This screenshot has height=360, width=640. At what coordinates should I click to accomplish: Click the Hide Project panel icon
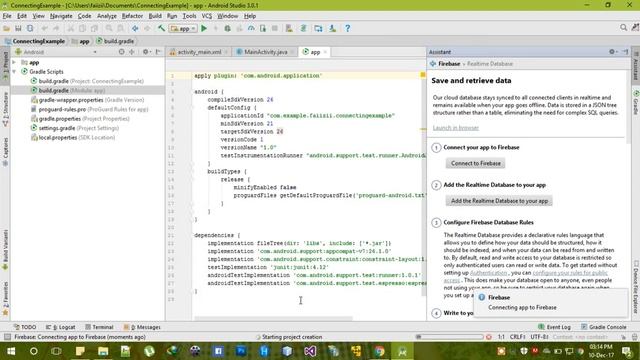tap(158, 52)
